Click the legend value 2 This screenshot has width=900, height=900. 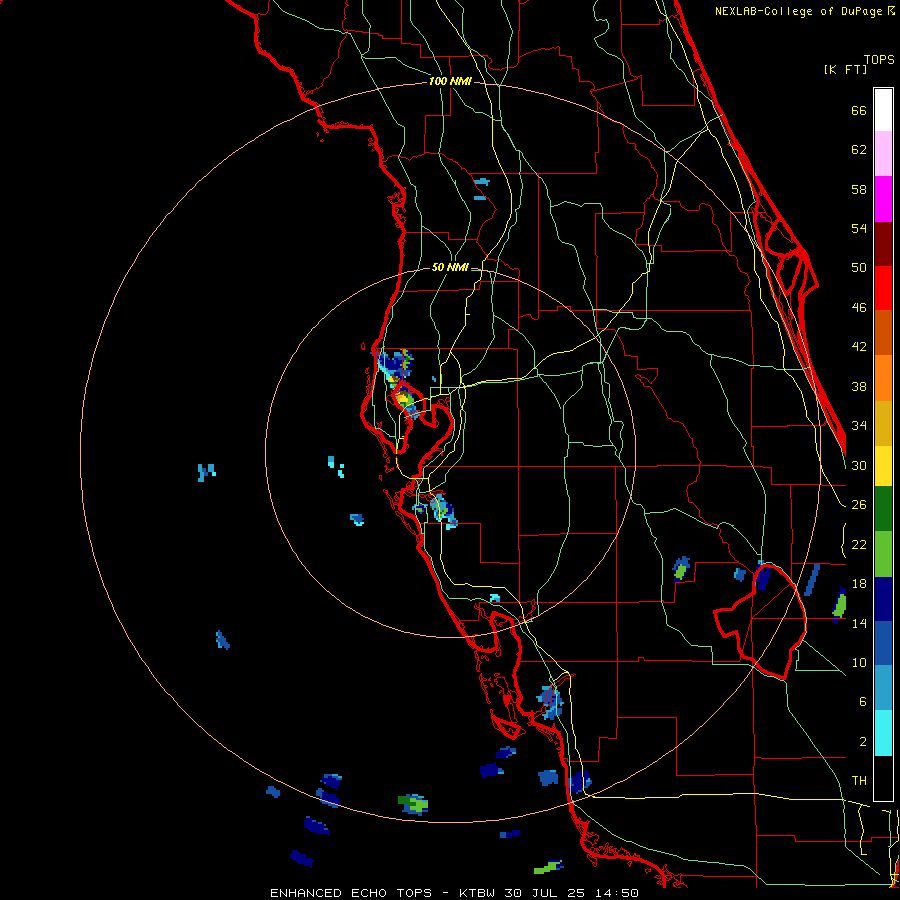tap(862, 742)
